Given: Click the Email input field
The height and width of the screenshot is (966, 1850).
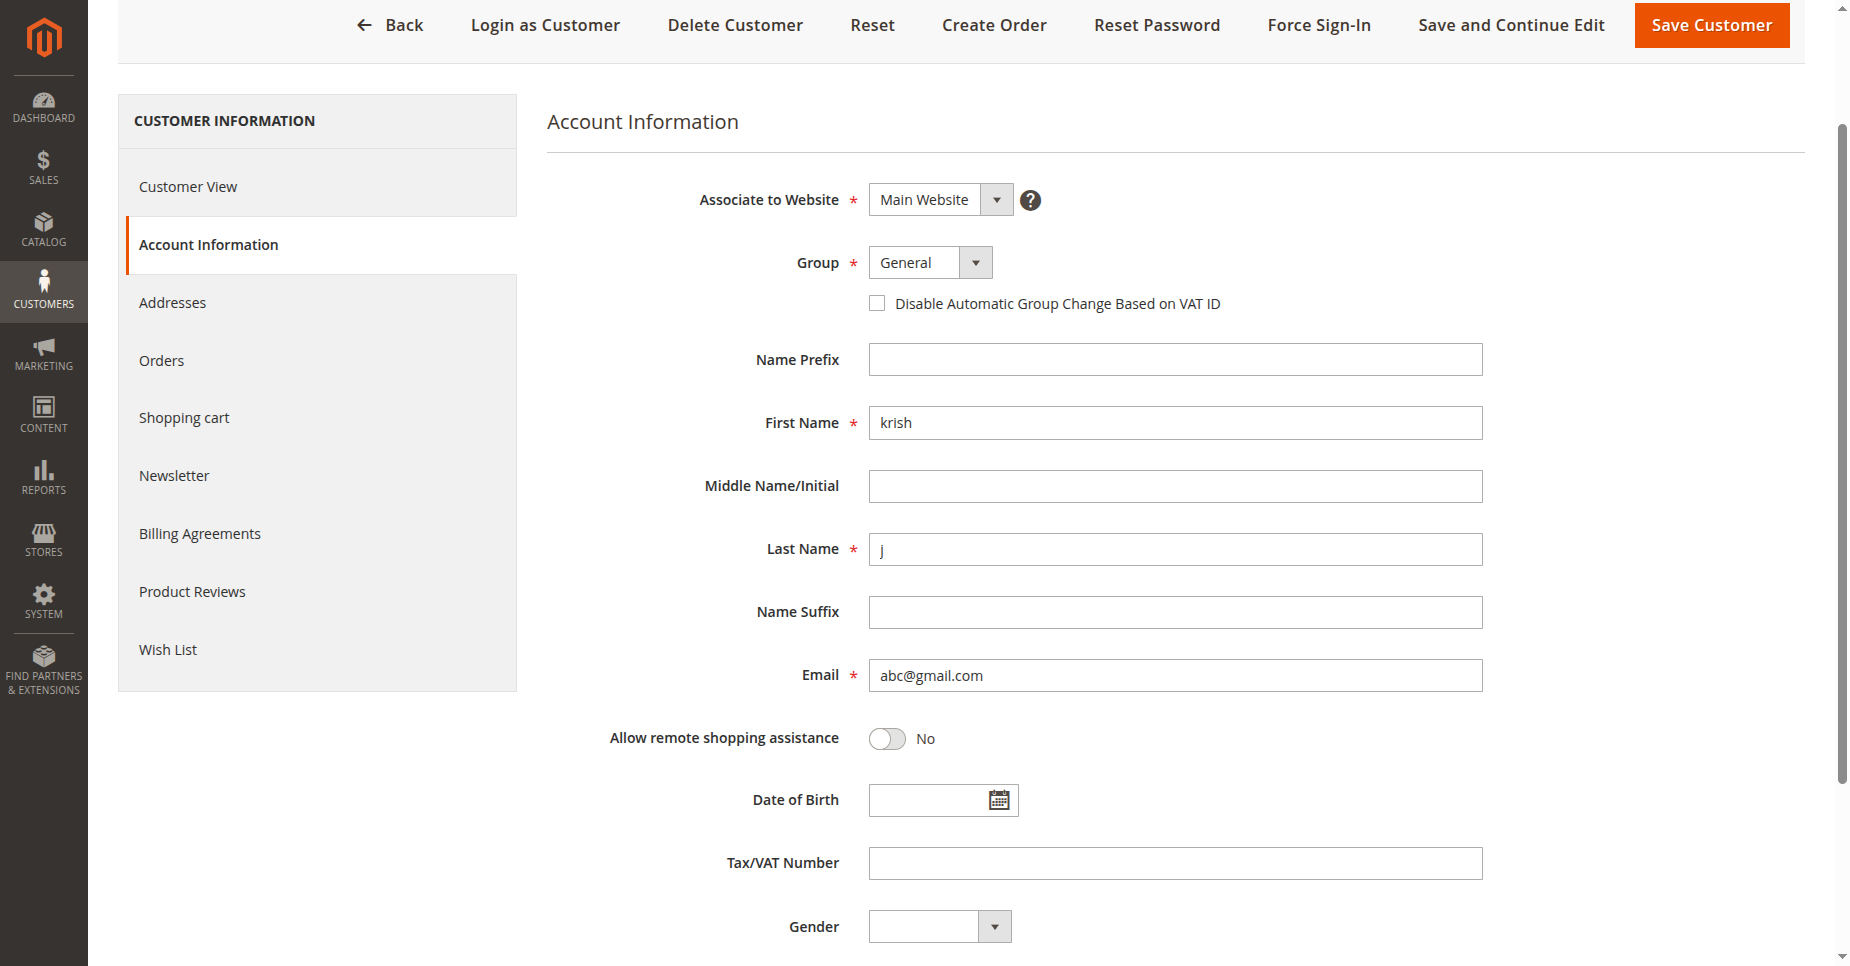Looking at the screenshot, I should [x=1175, y=676].
